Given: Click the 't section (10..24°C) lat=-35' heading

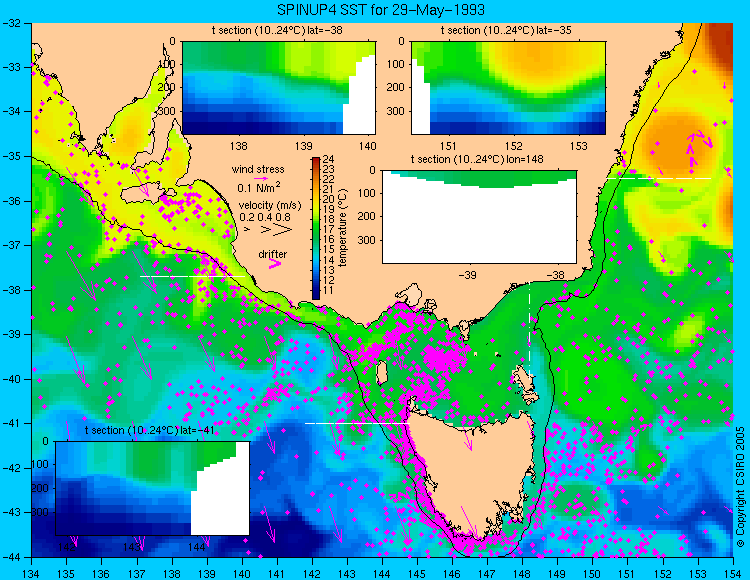Looking at the screenshot, I should (506, 31).
